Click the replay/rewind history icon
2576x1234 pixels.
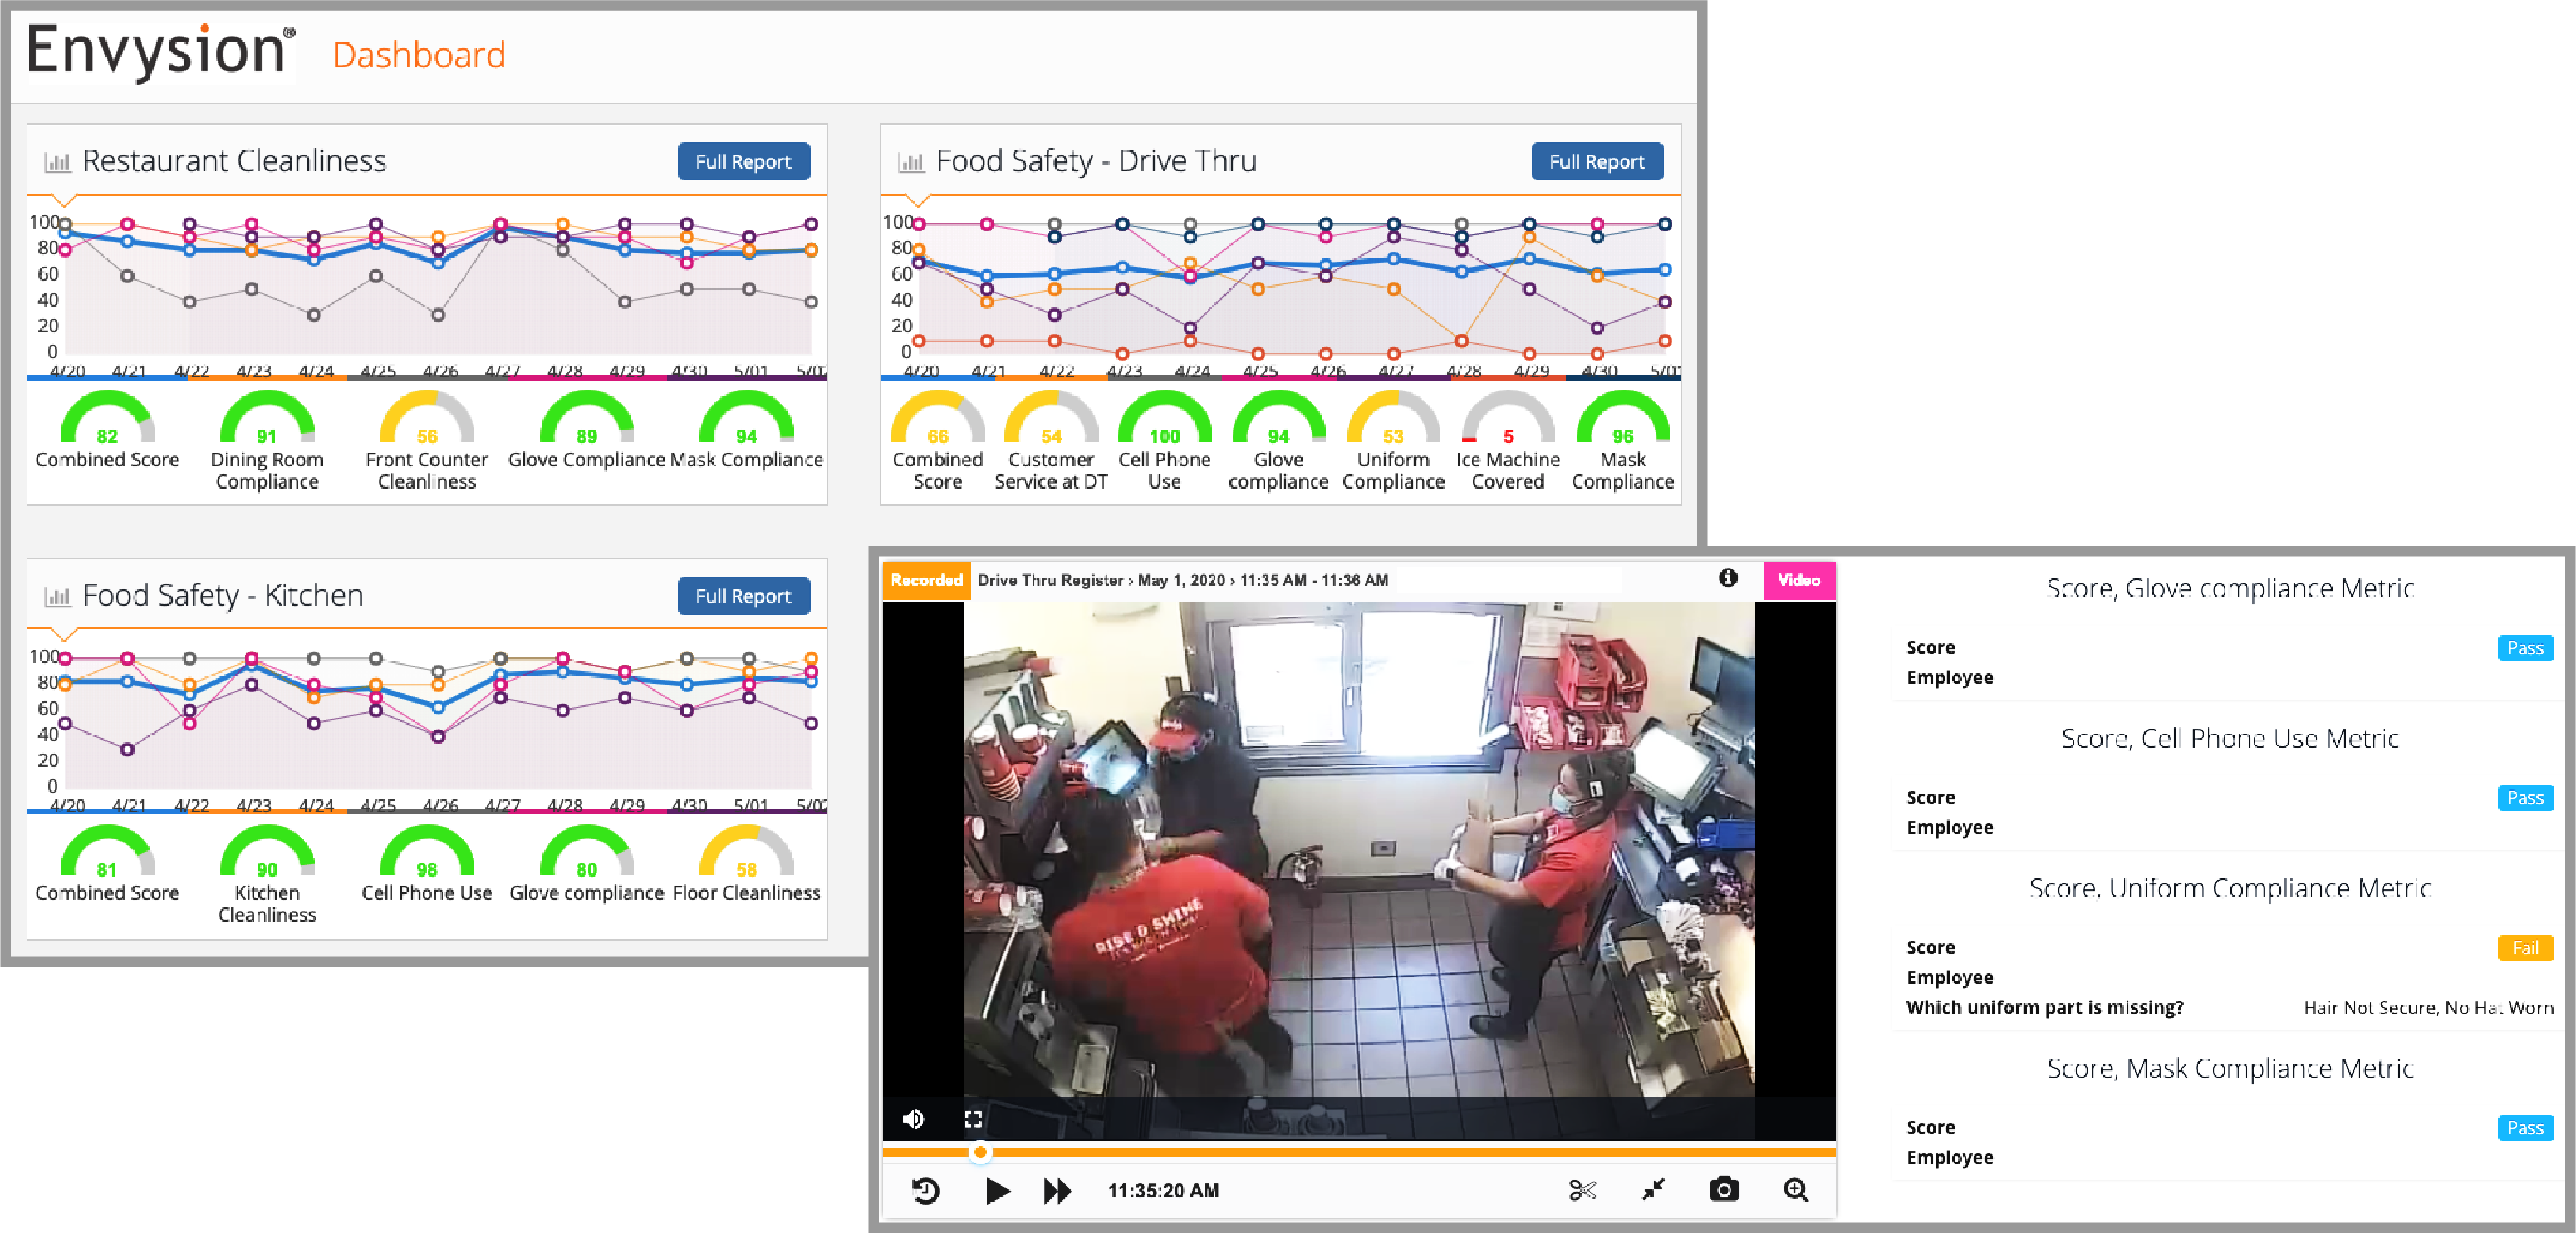[926, 1191]
